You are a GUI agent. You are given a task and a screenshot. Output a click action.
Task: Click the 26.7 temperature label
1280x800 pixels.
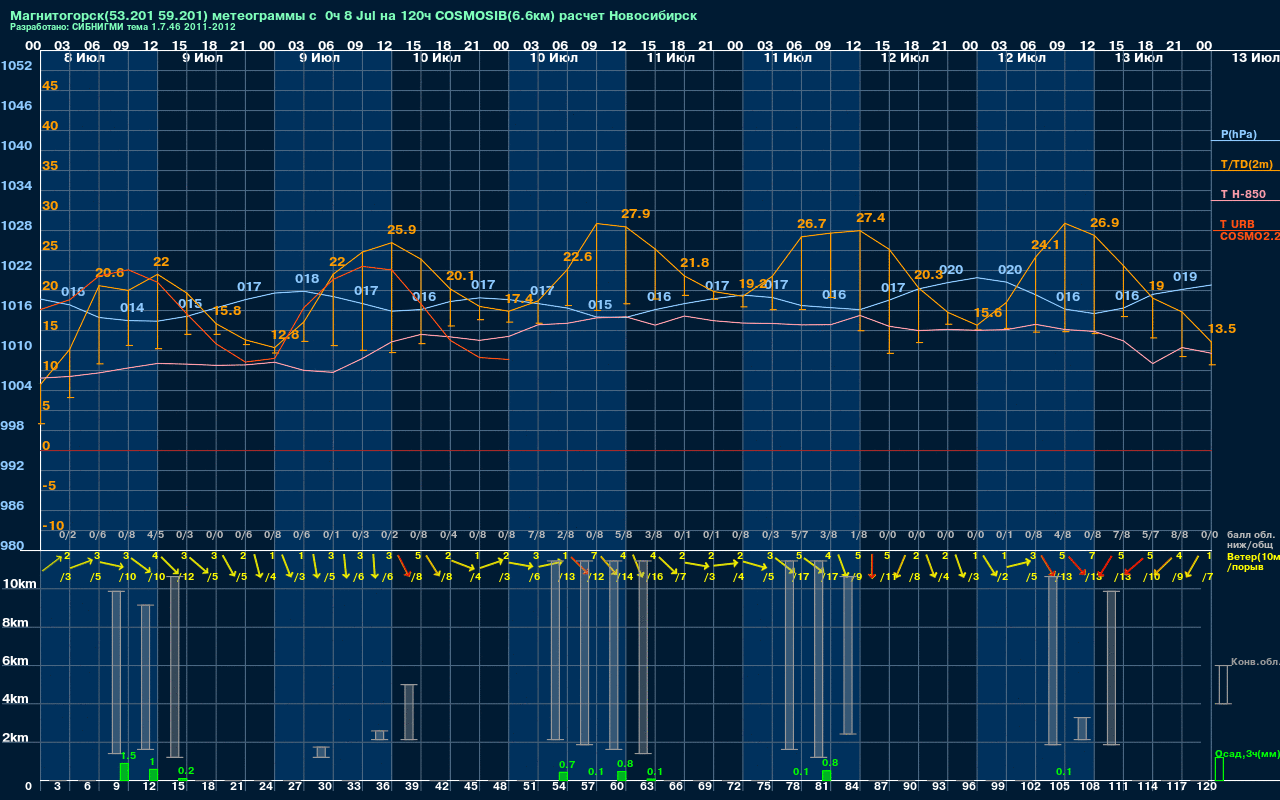click(x=812, y=224)
